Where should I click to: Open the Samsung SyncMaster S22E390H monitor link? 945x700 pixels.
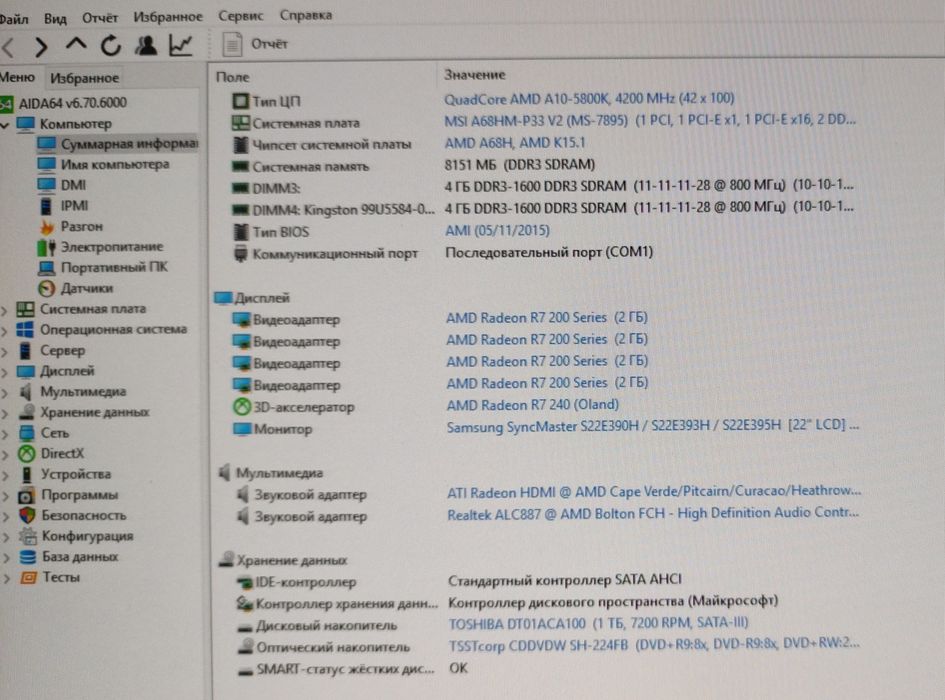click(653, 426)
